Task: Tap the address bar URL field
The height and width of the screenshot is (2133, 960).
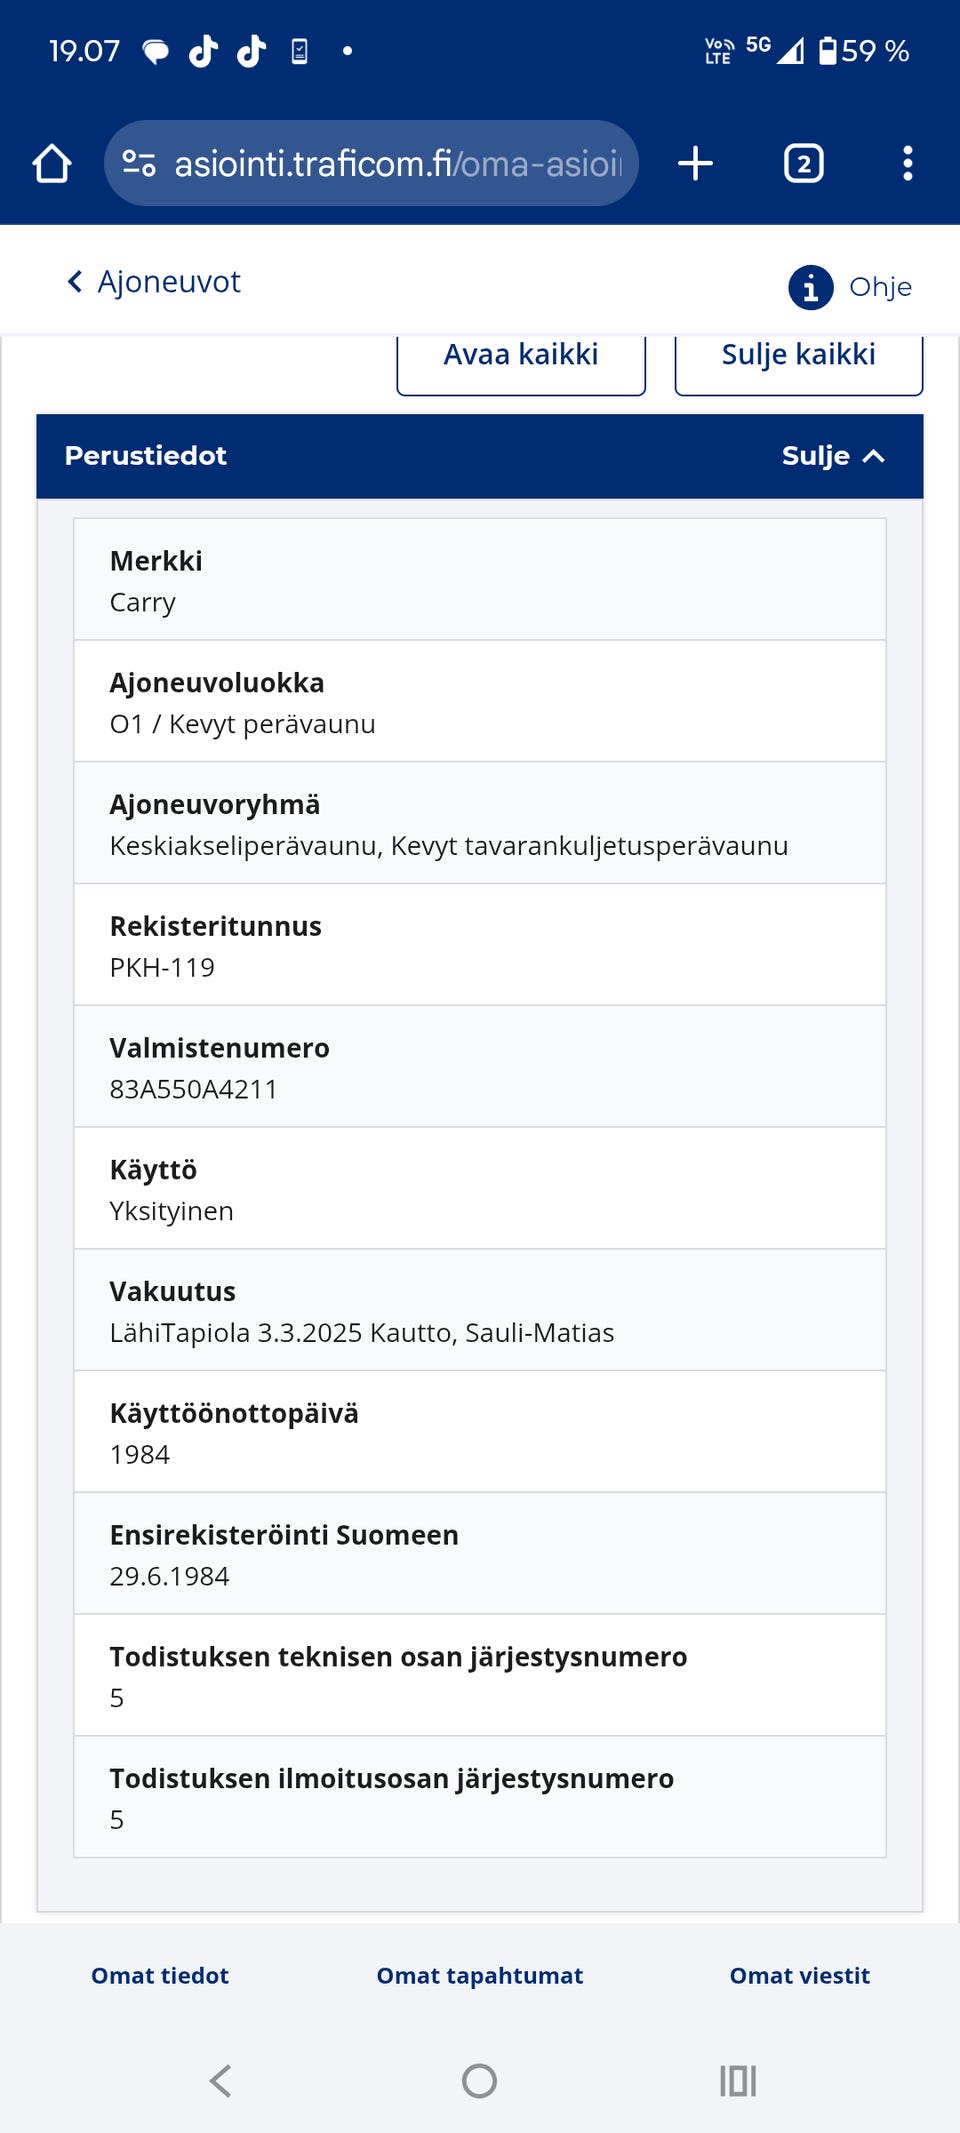Action: (397, 164)
